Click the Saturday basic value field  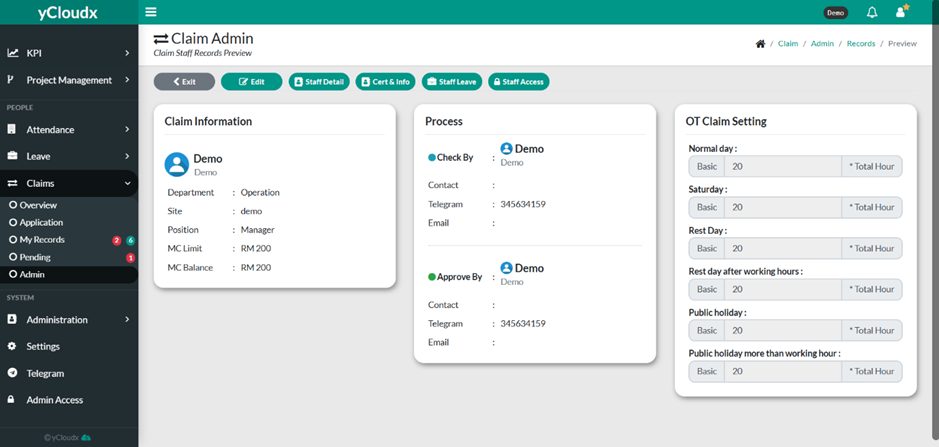coord(783,207)
